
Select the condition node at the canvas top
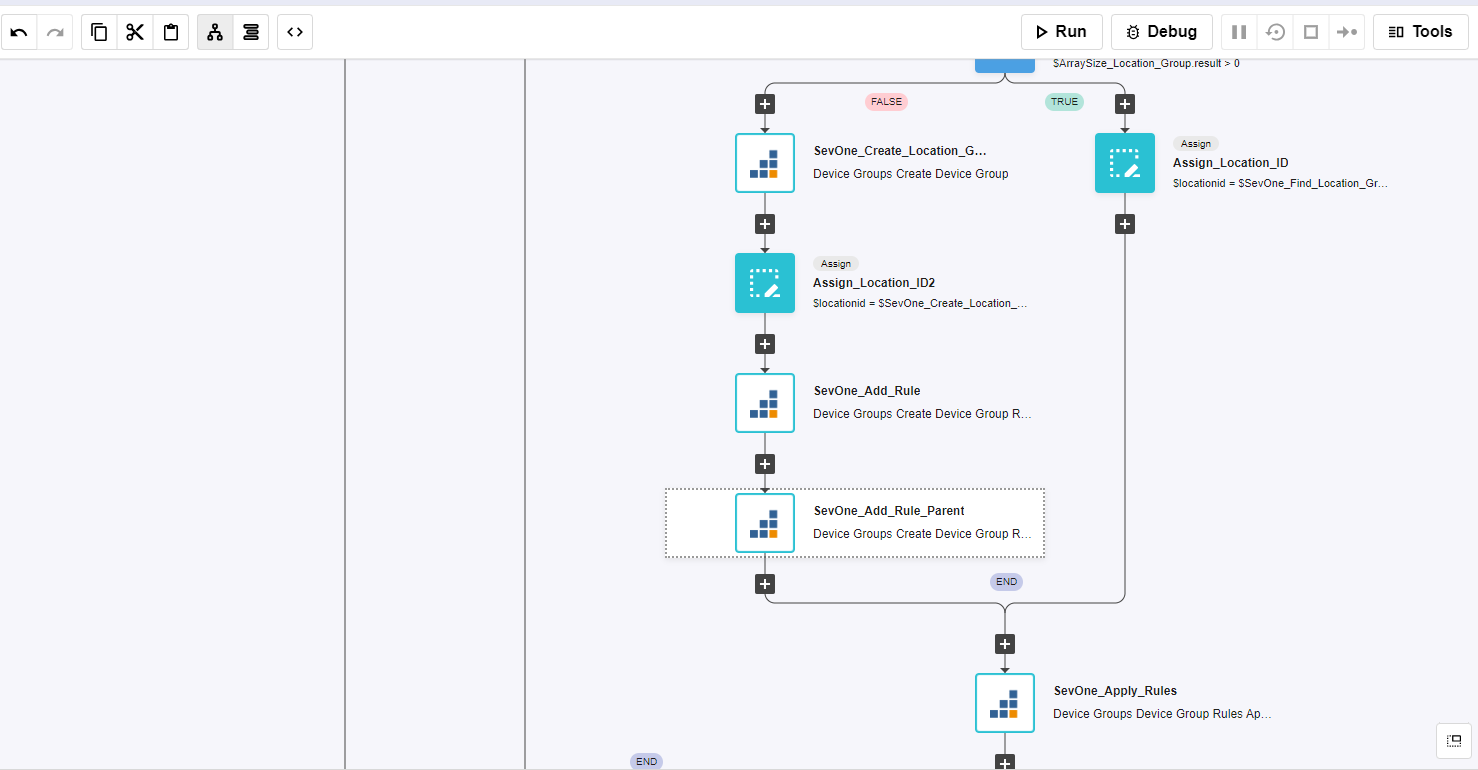point(1005,65)
